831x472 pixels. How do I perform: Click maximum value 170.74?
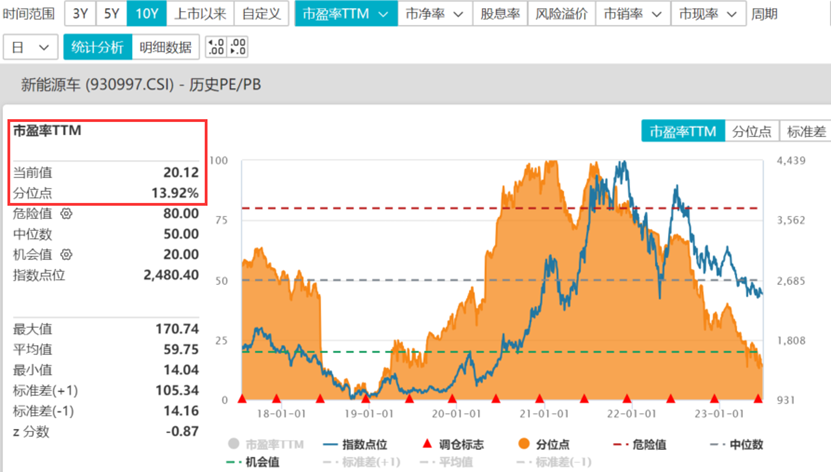coord(177,329)
